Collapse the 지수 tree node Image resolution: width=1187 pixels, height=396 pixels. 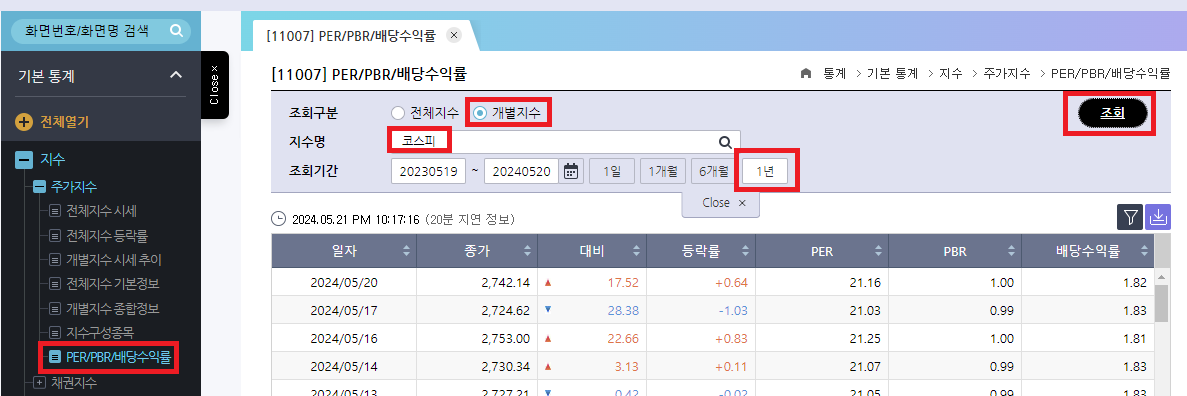[x=24, y=160]
